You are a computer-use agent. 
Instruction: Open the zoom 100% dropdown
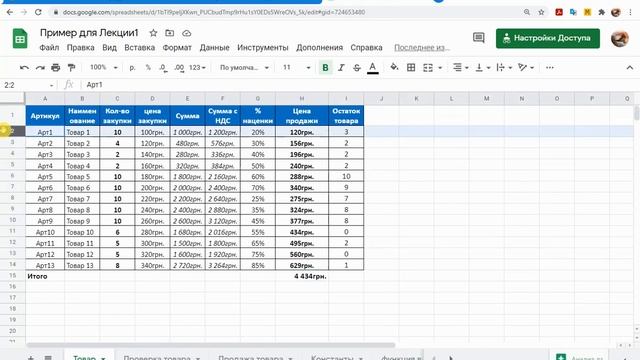pyautogui.click(x=103, y=68)
